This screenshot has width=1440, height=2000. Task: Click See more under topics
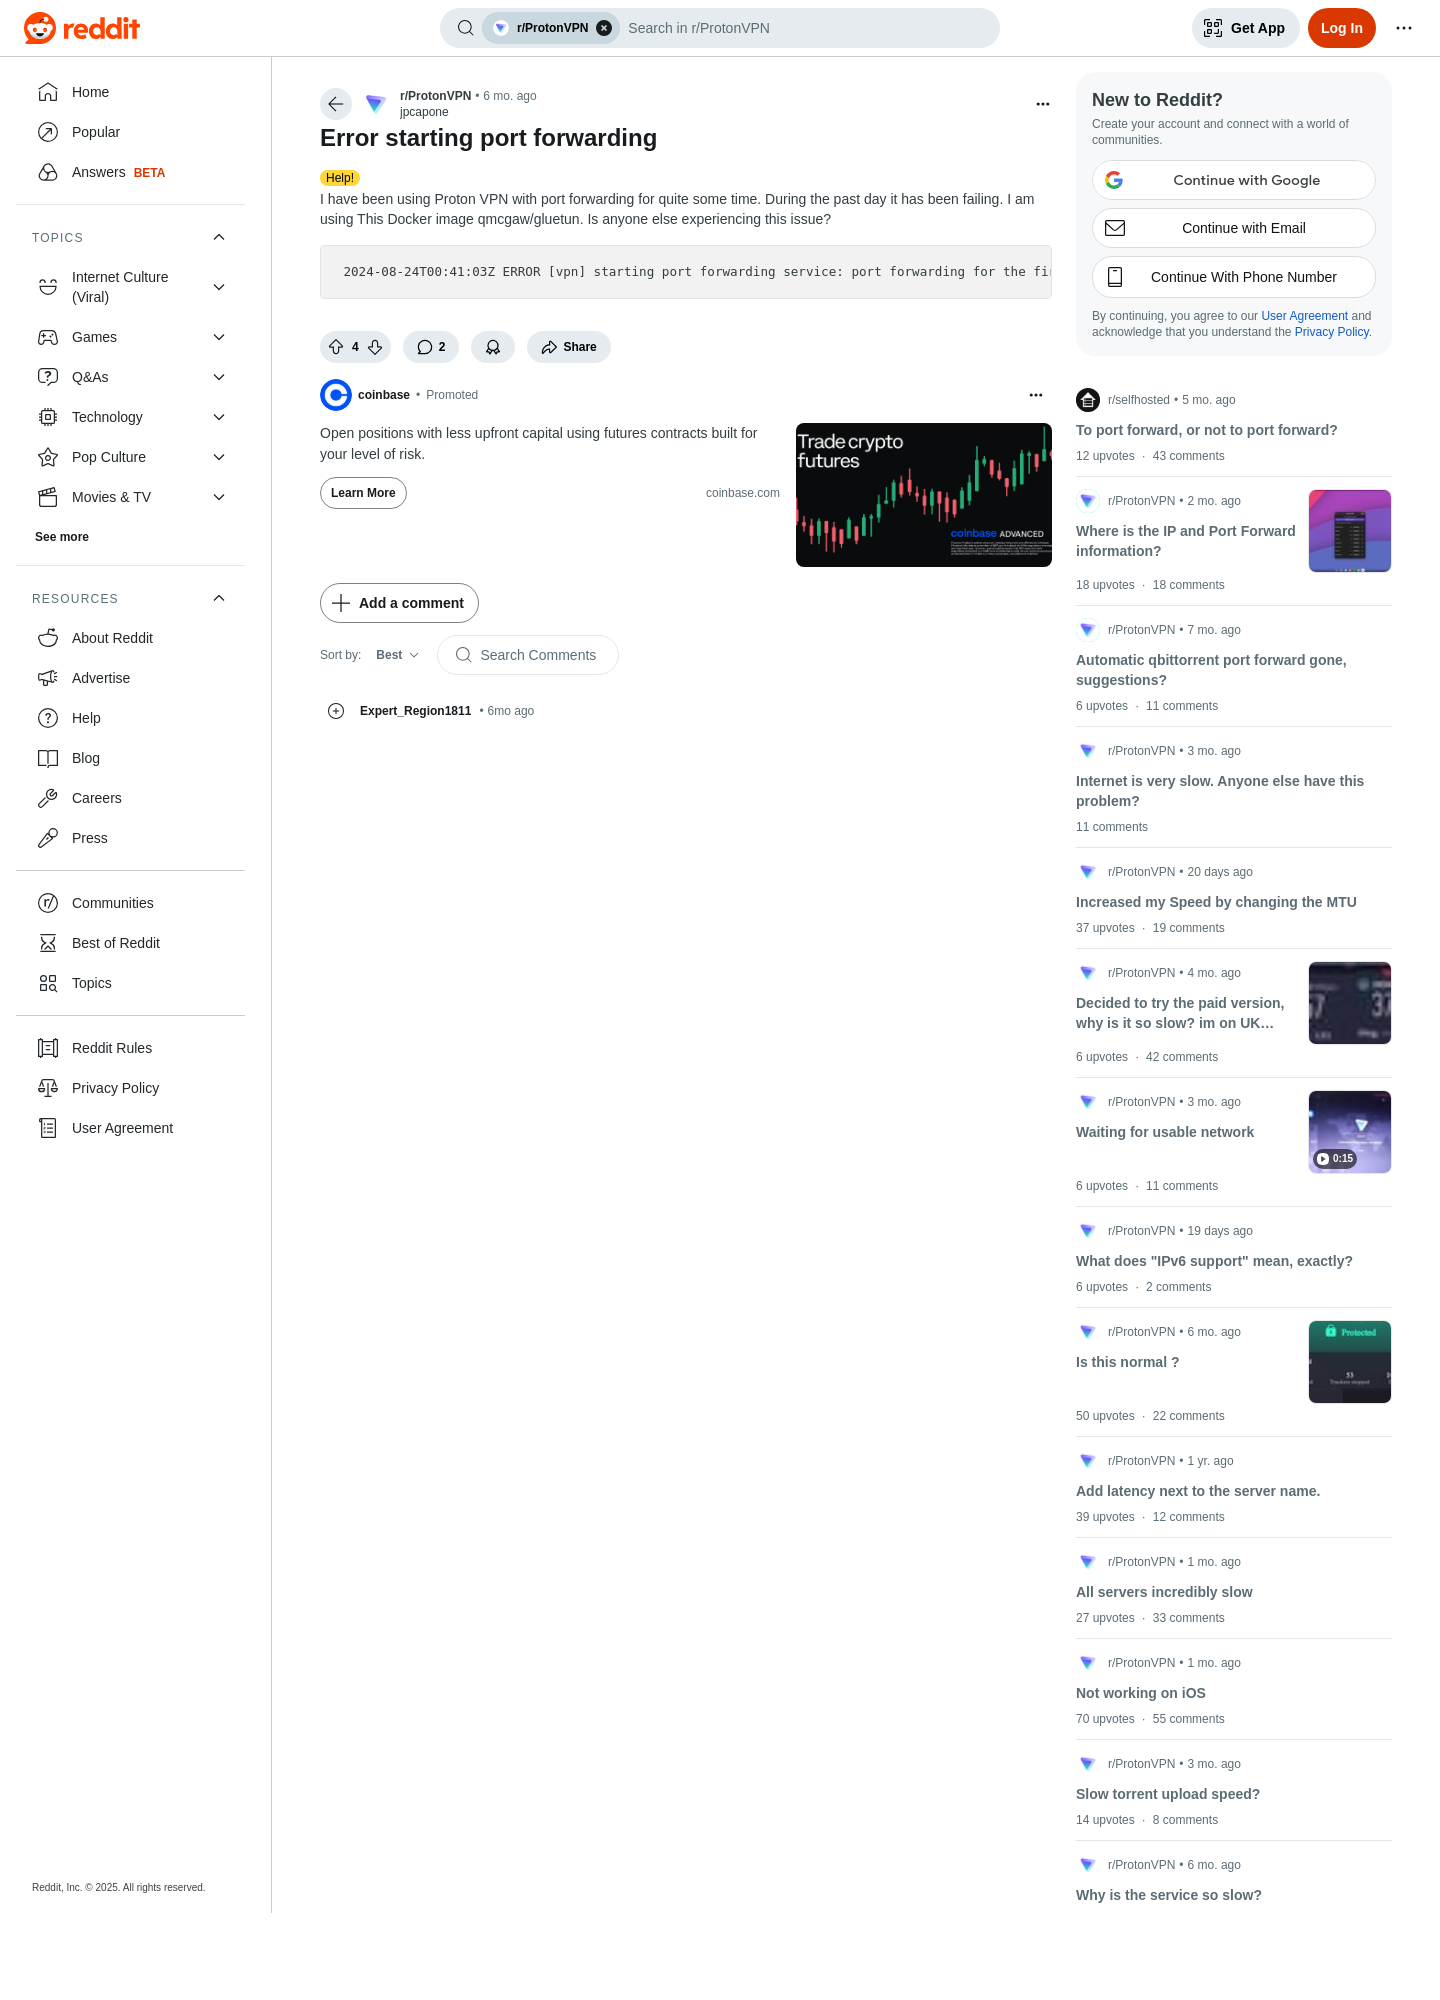pyautogui.click(x=62, y=537)
